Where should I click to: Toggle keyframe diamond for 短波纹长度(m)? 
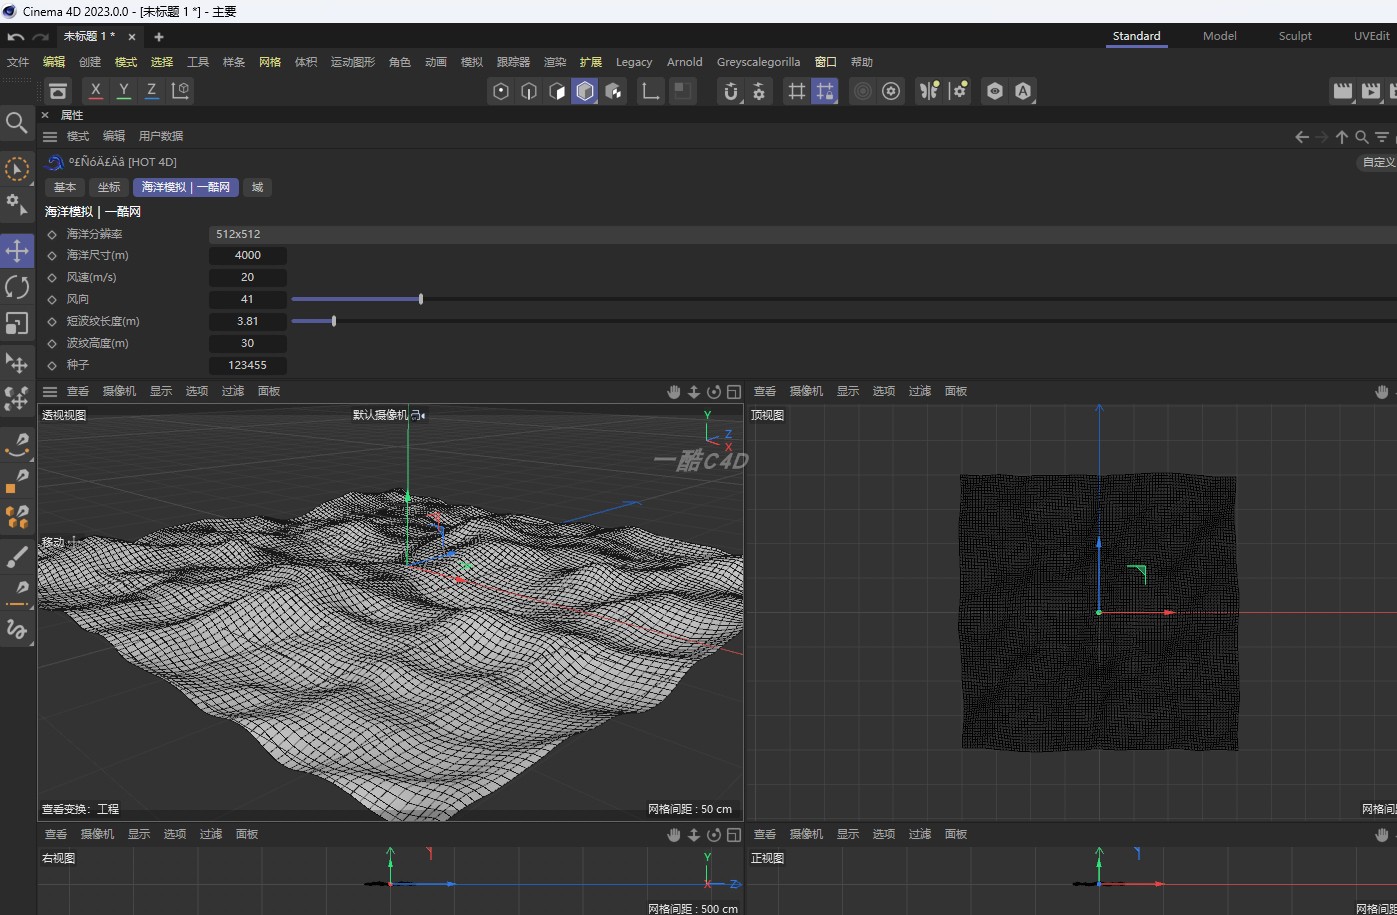pos(52,322)
